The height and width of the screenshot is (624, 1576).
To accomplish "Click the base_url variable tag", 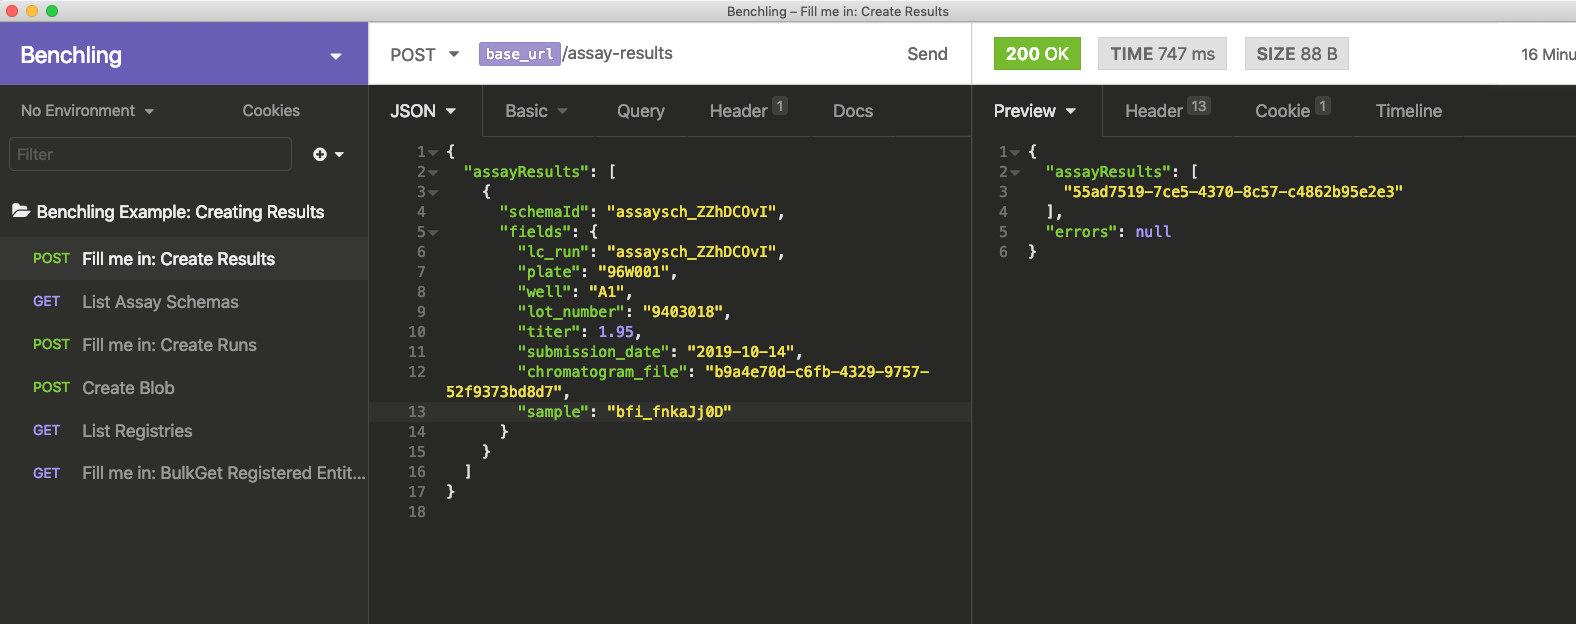I will (520, 54).
